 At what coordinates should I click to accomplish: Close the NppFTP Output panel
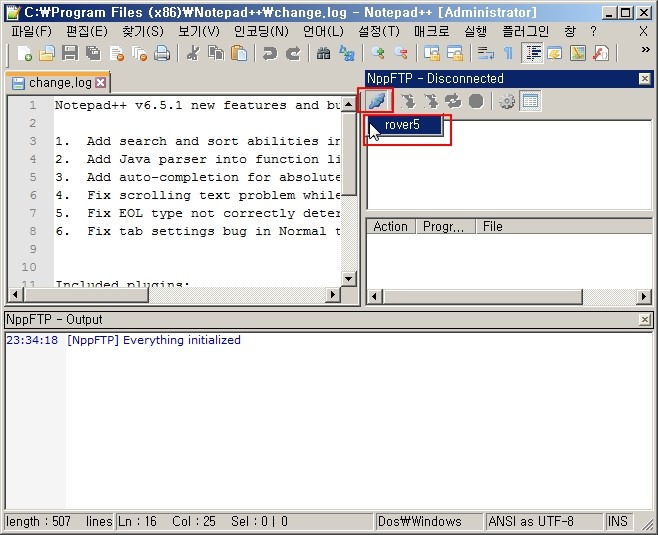pos(645,320)
